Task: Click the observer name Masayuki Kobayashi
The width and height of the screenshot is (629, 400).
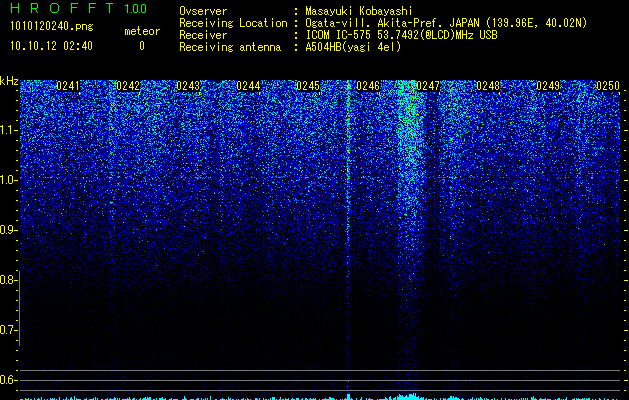Action: pos(359,11)
